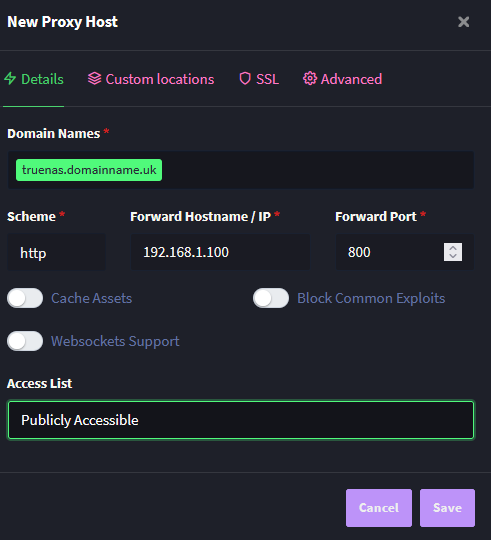Click the Save button
Viewport: 491px width, 540px height.
[447, 508]
